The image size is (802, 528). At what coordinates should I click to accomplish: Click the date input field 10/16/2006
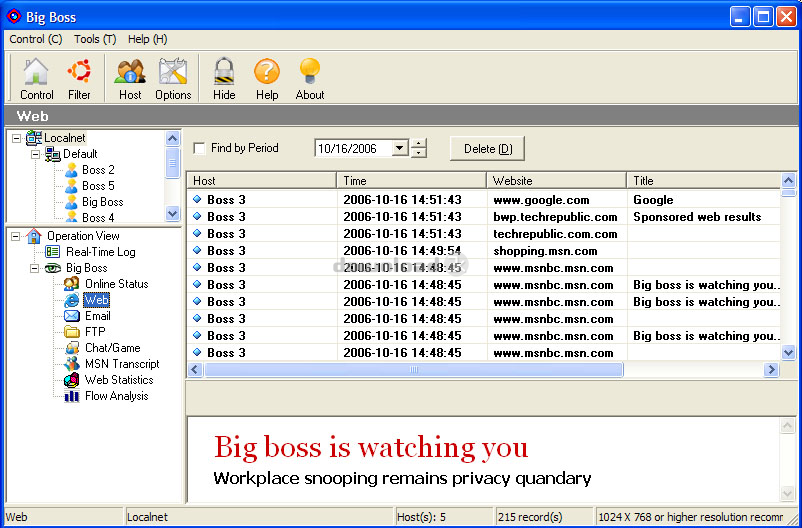click(353, 148)
